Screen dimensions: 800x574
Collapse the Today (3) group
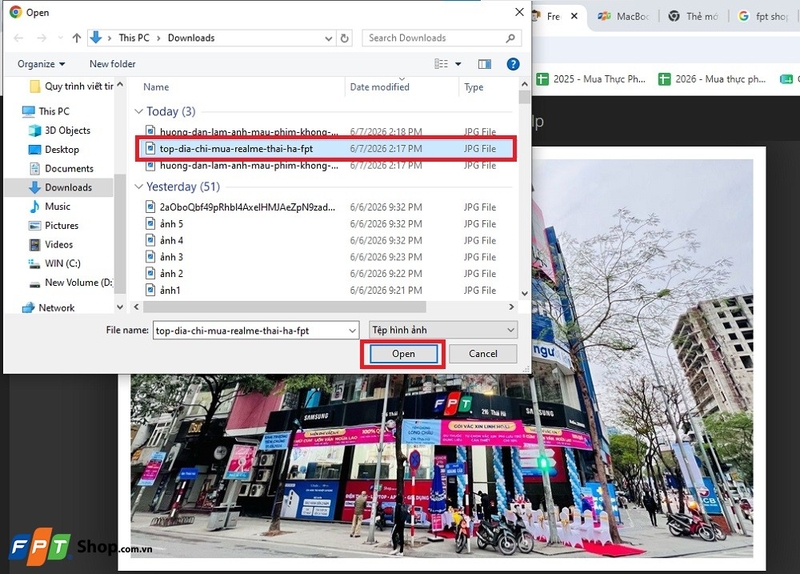coord(138,111)
